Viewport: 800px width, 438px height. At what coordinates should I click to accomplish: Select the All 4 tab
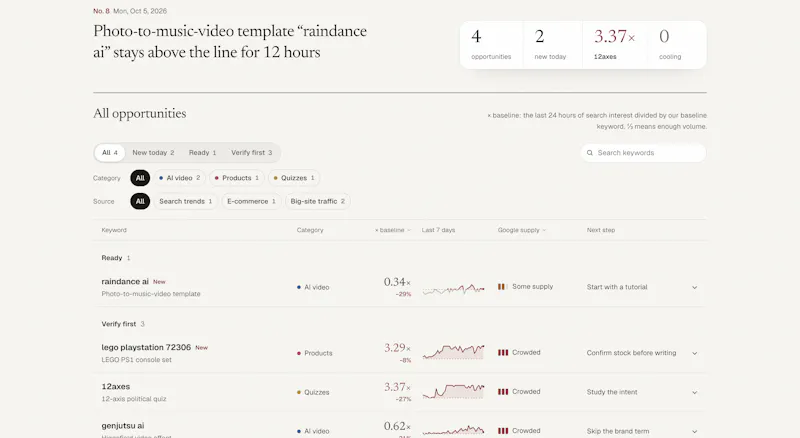(x=110, y=153)
